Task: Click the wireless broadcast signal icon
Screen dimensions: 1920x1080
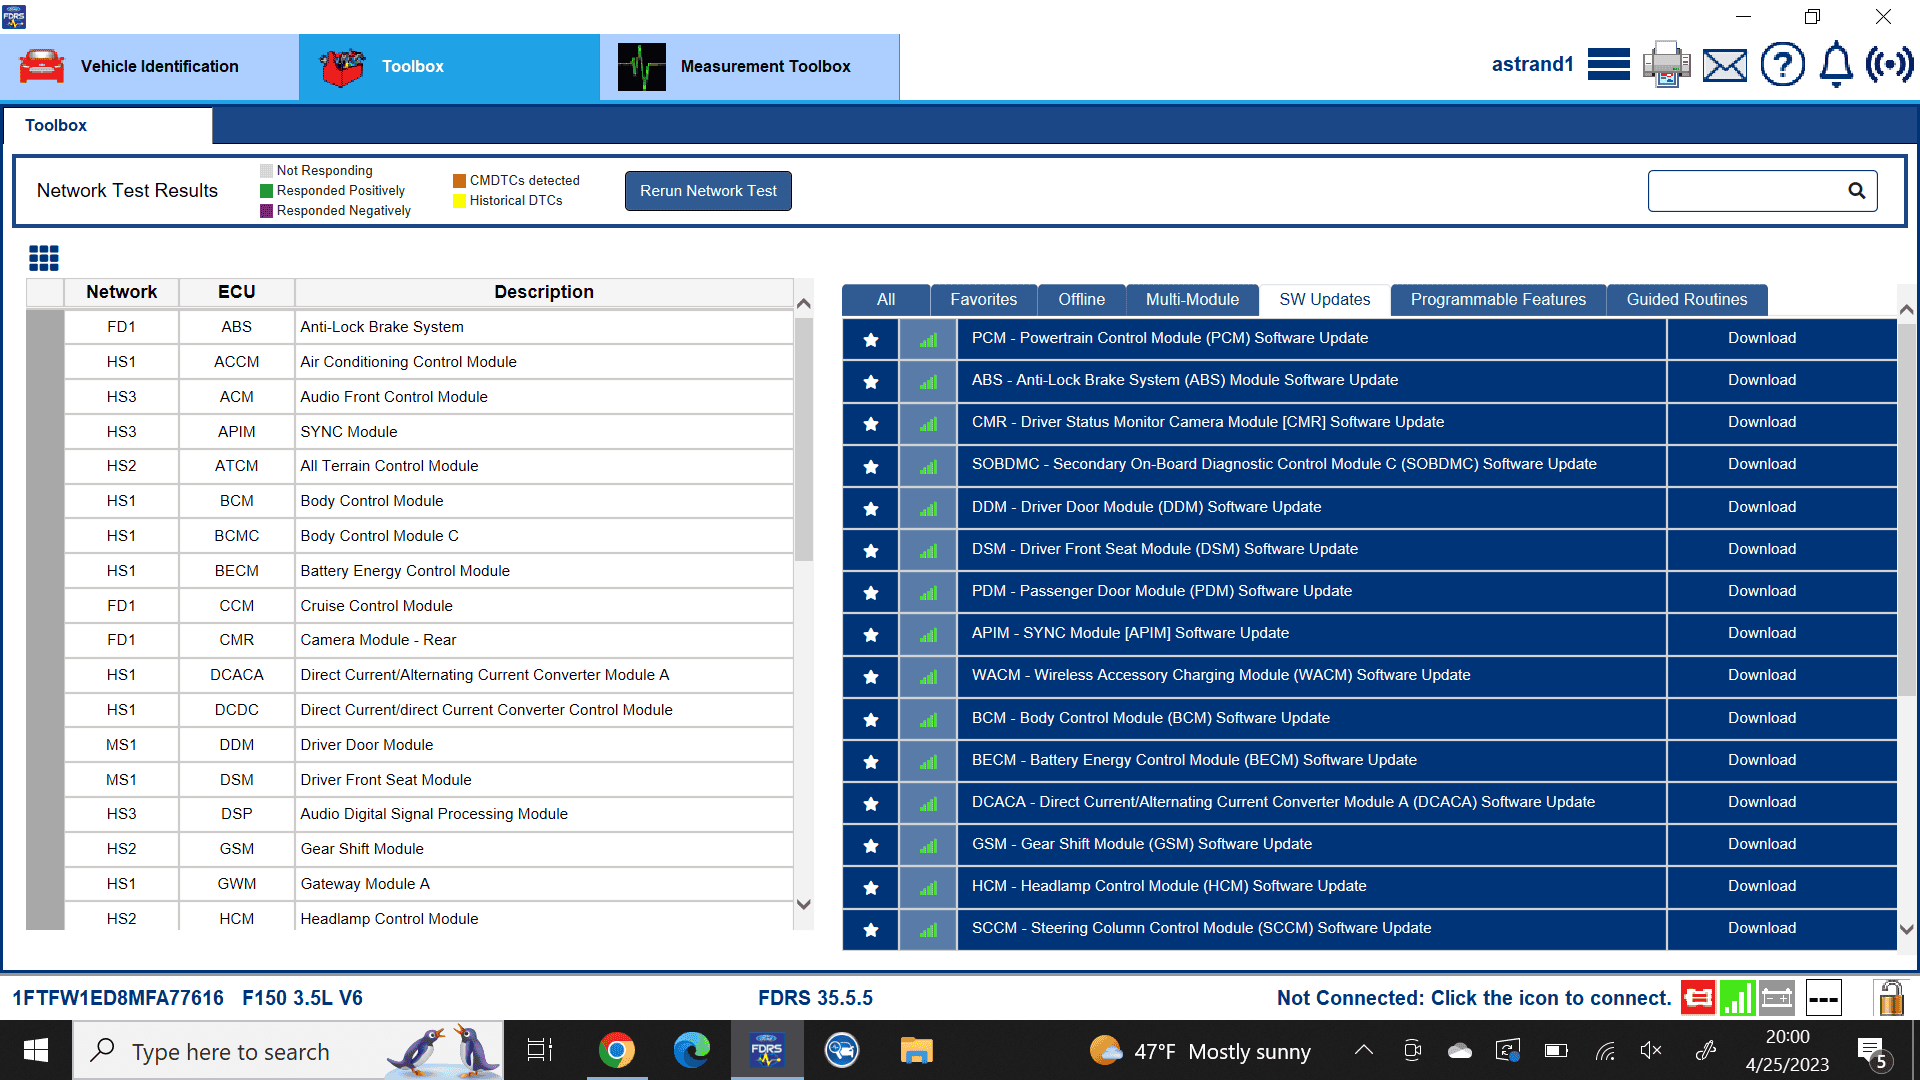Action: tap(1889, 65)
